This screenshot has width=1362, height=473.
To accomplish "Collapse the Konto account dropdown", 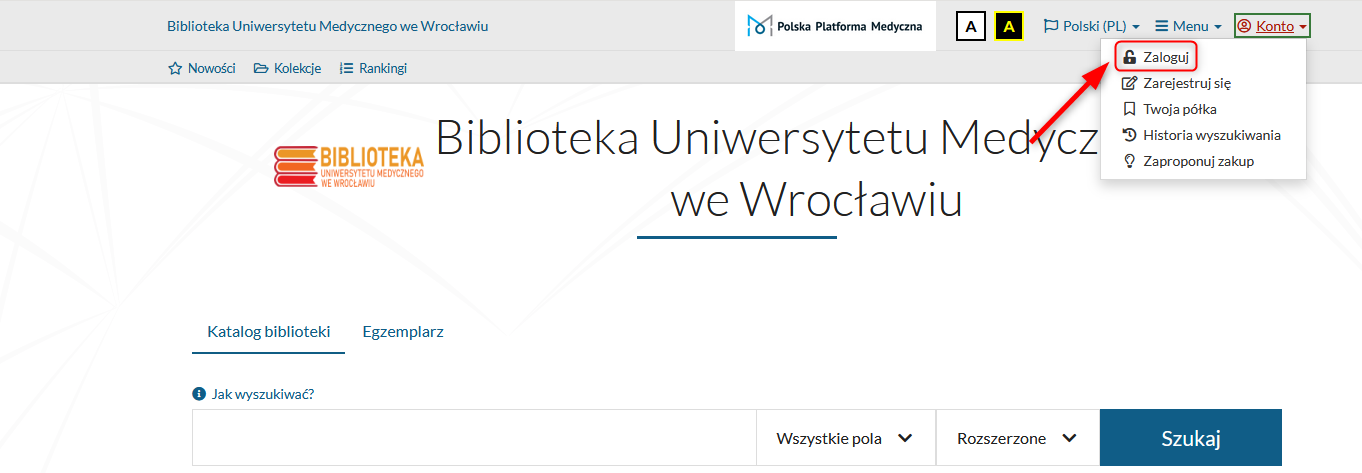I will pos(1272,27).
